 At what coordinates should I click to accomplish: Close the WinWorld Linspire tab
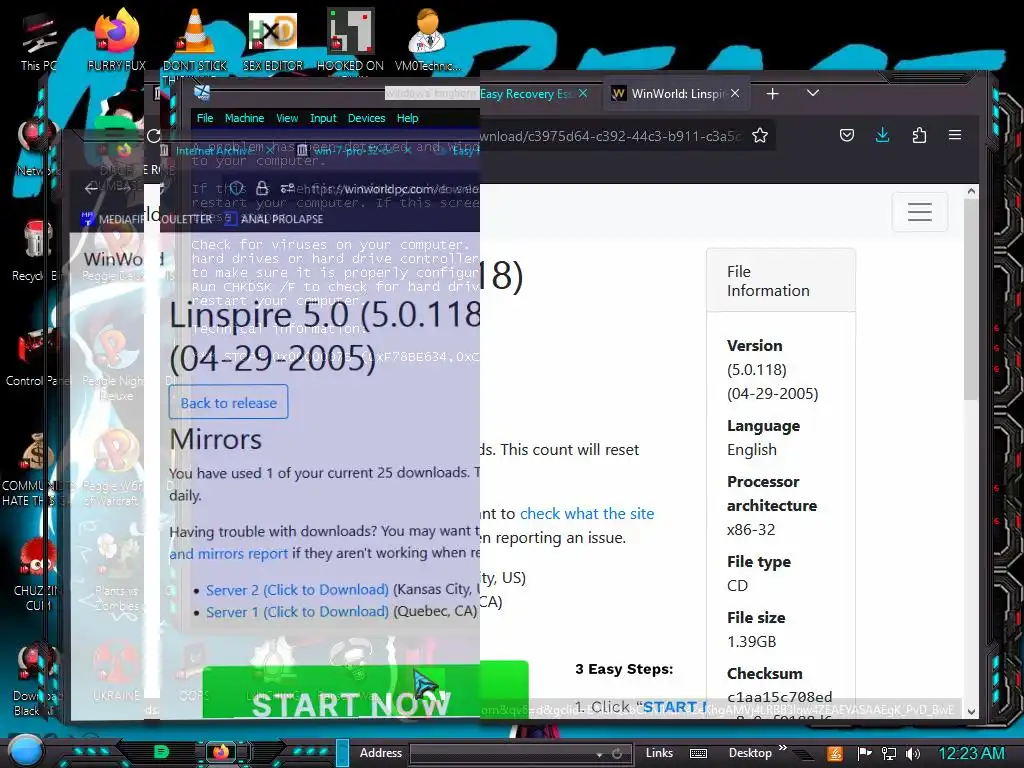[x=735, y=93]
